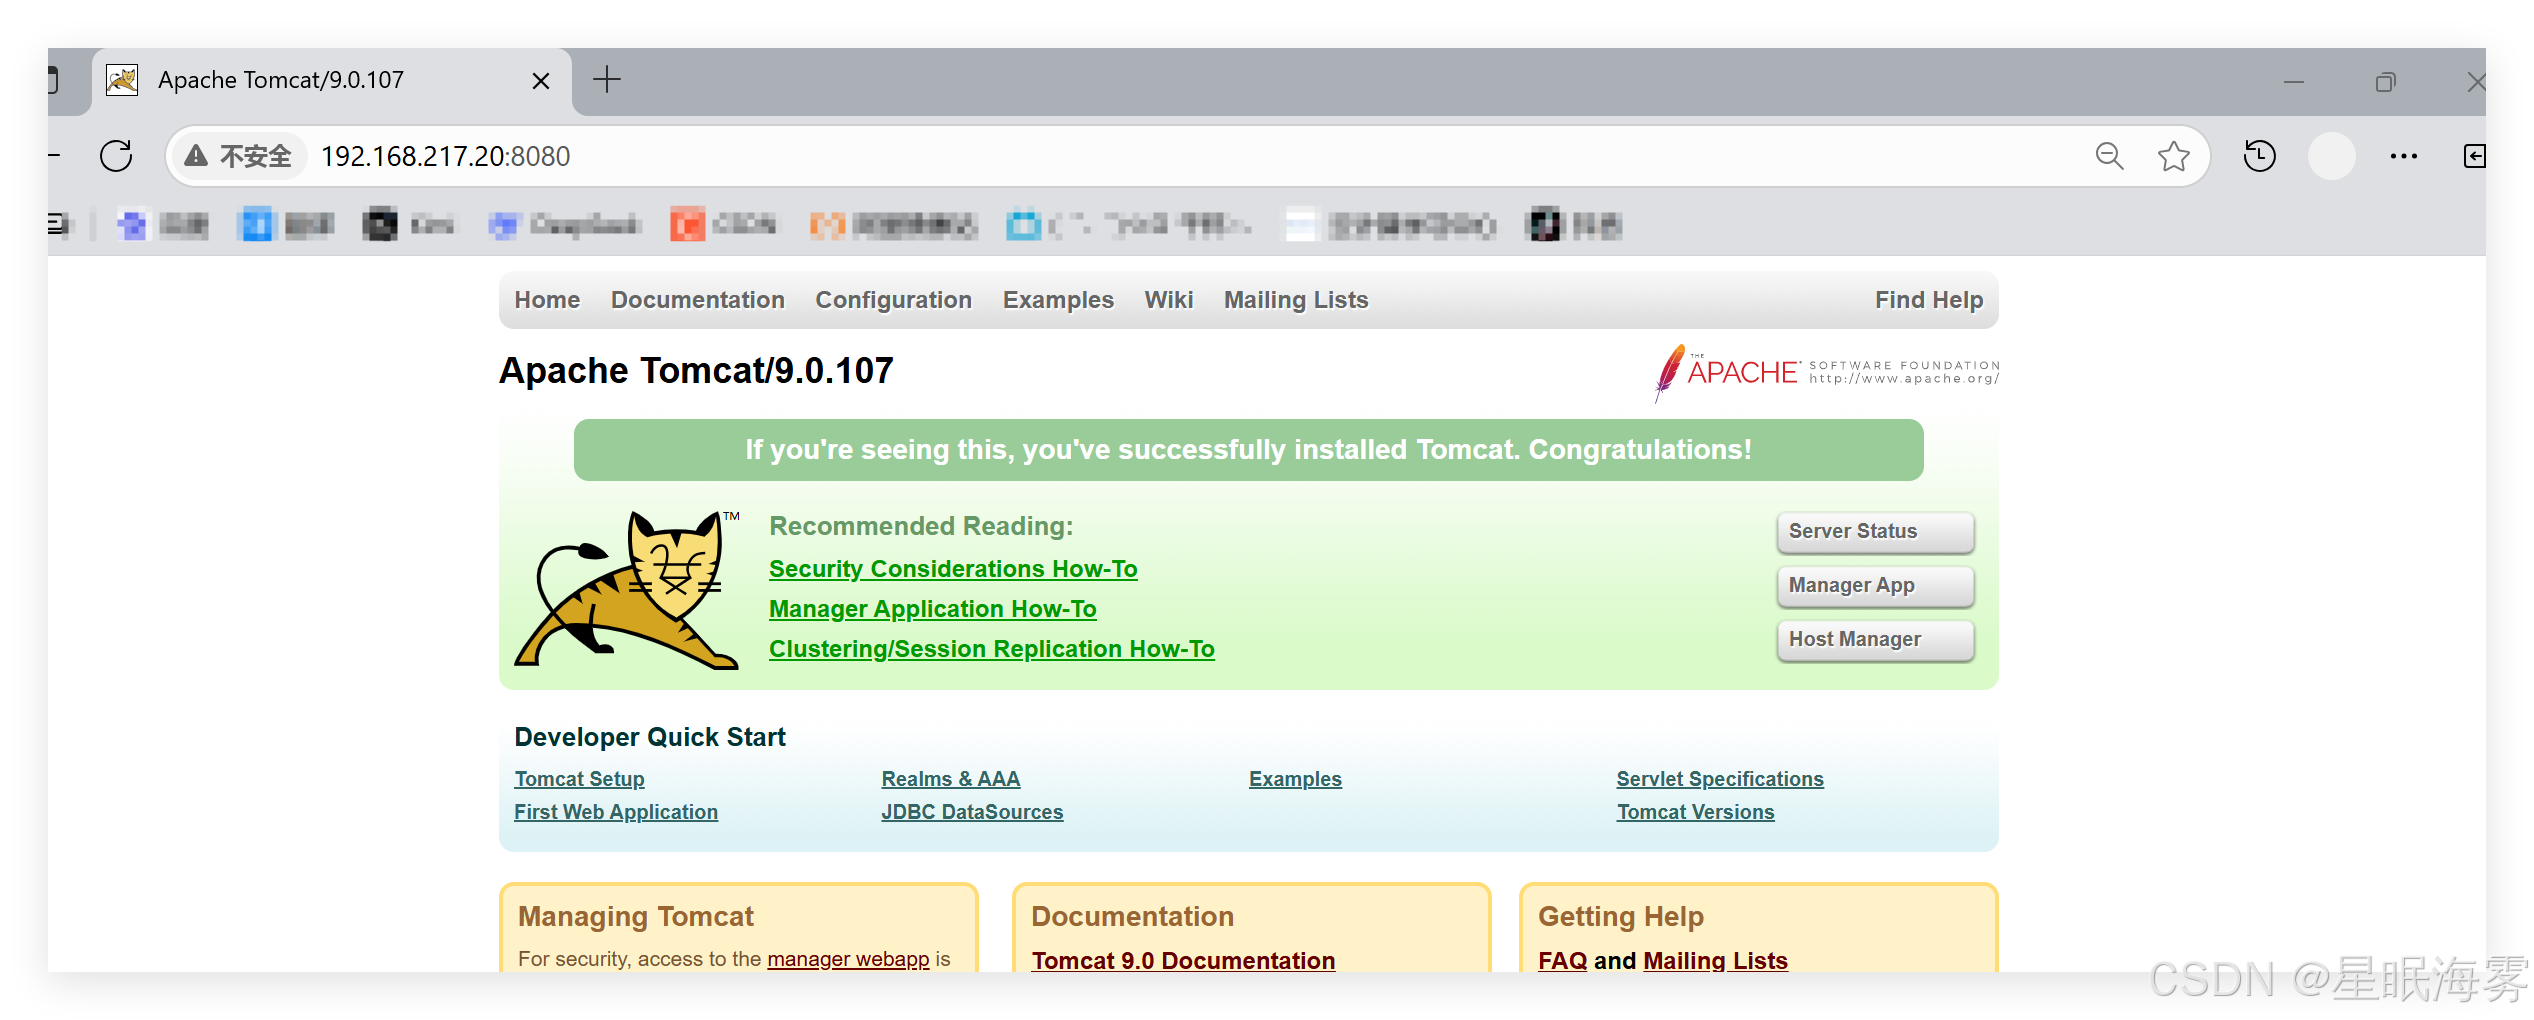This screenshot has width=2534, height=1020.
Task: Click Find Help in nav bar
Action: click(x=1928, y=300)
